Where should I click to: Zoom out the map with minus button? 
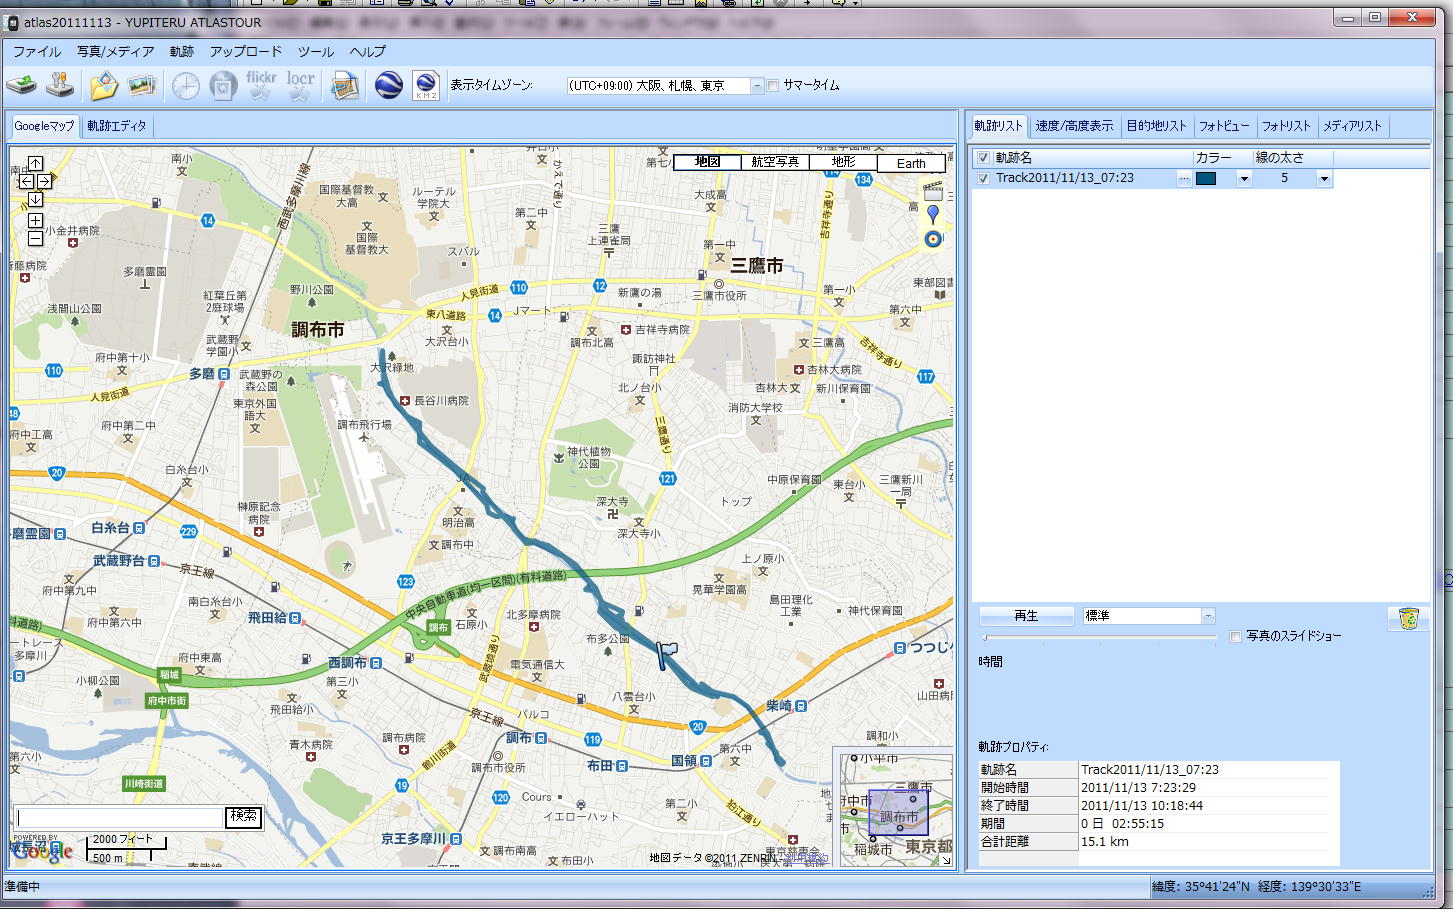click(35, 239)
